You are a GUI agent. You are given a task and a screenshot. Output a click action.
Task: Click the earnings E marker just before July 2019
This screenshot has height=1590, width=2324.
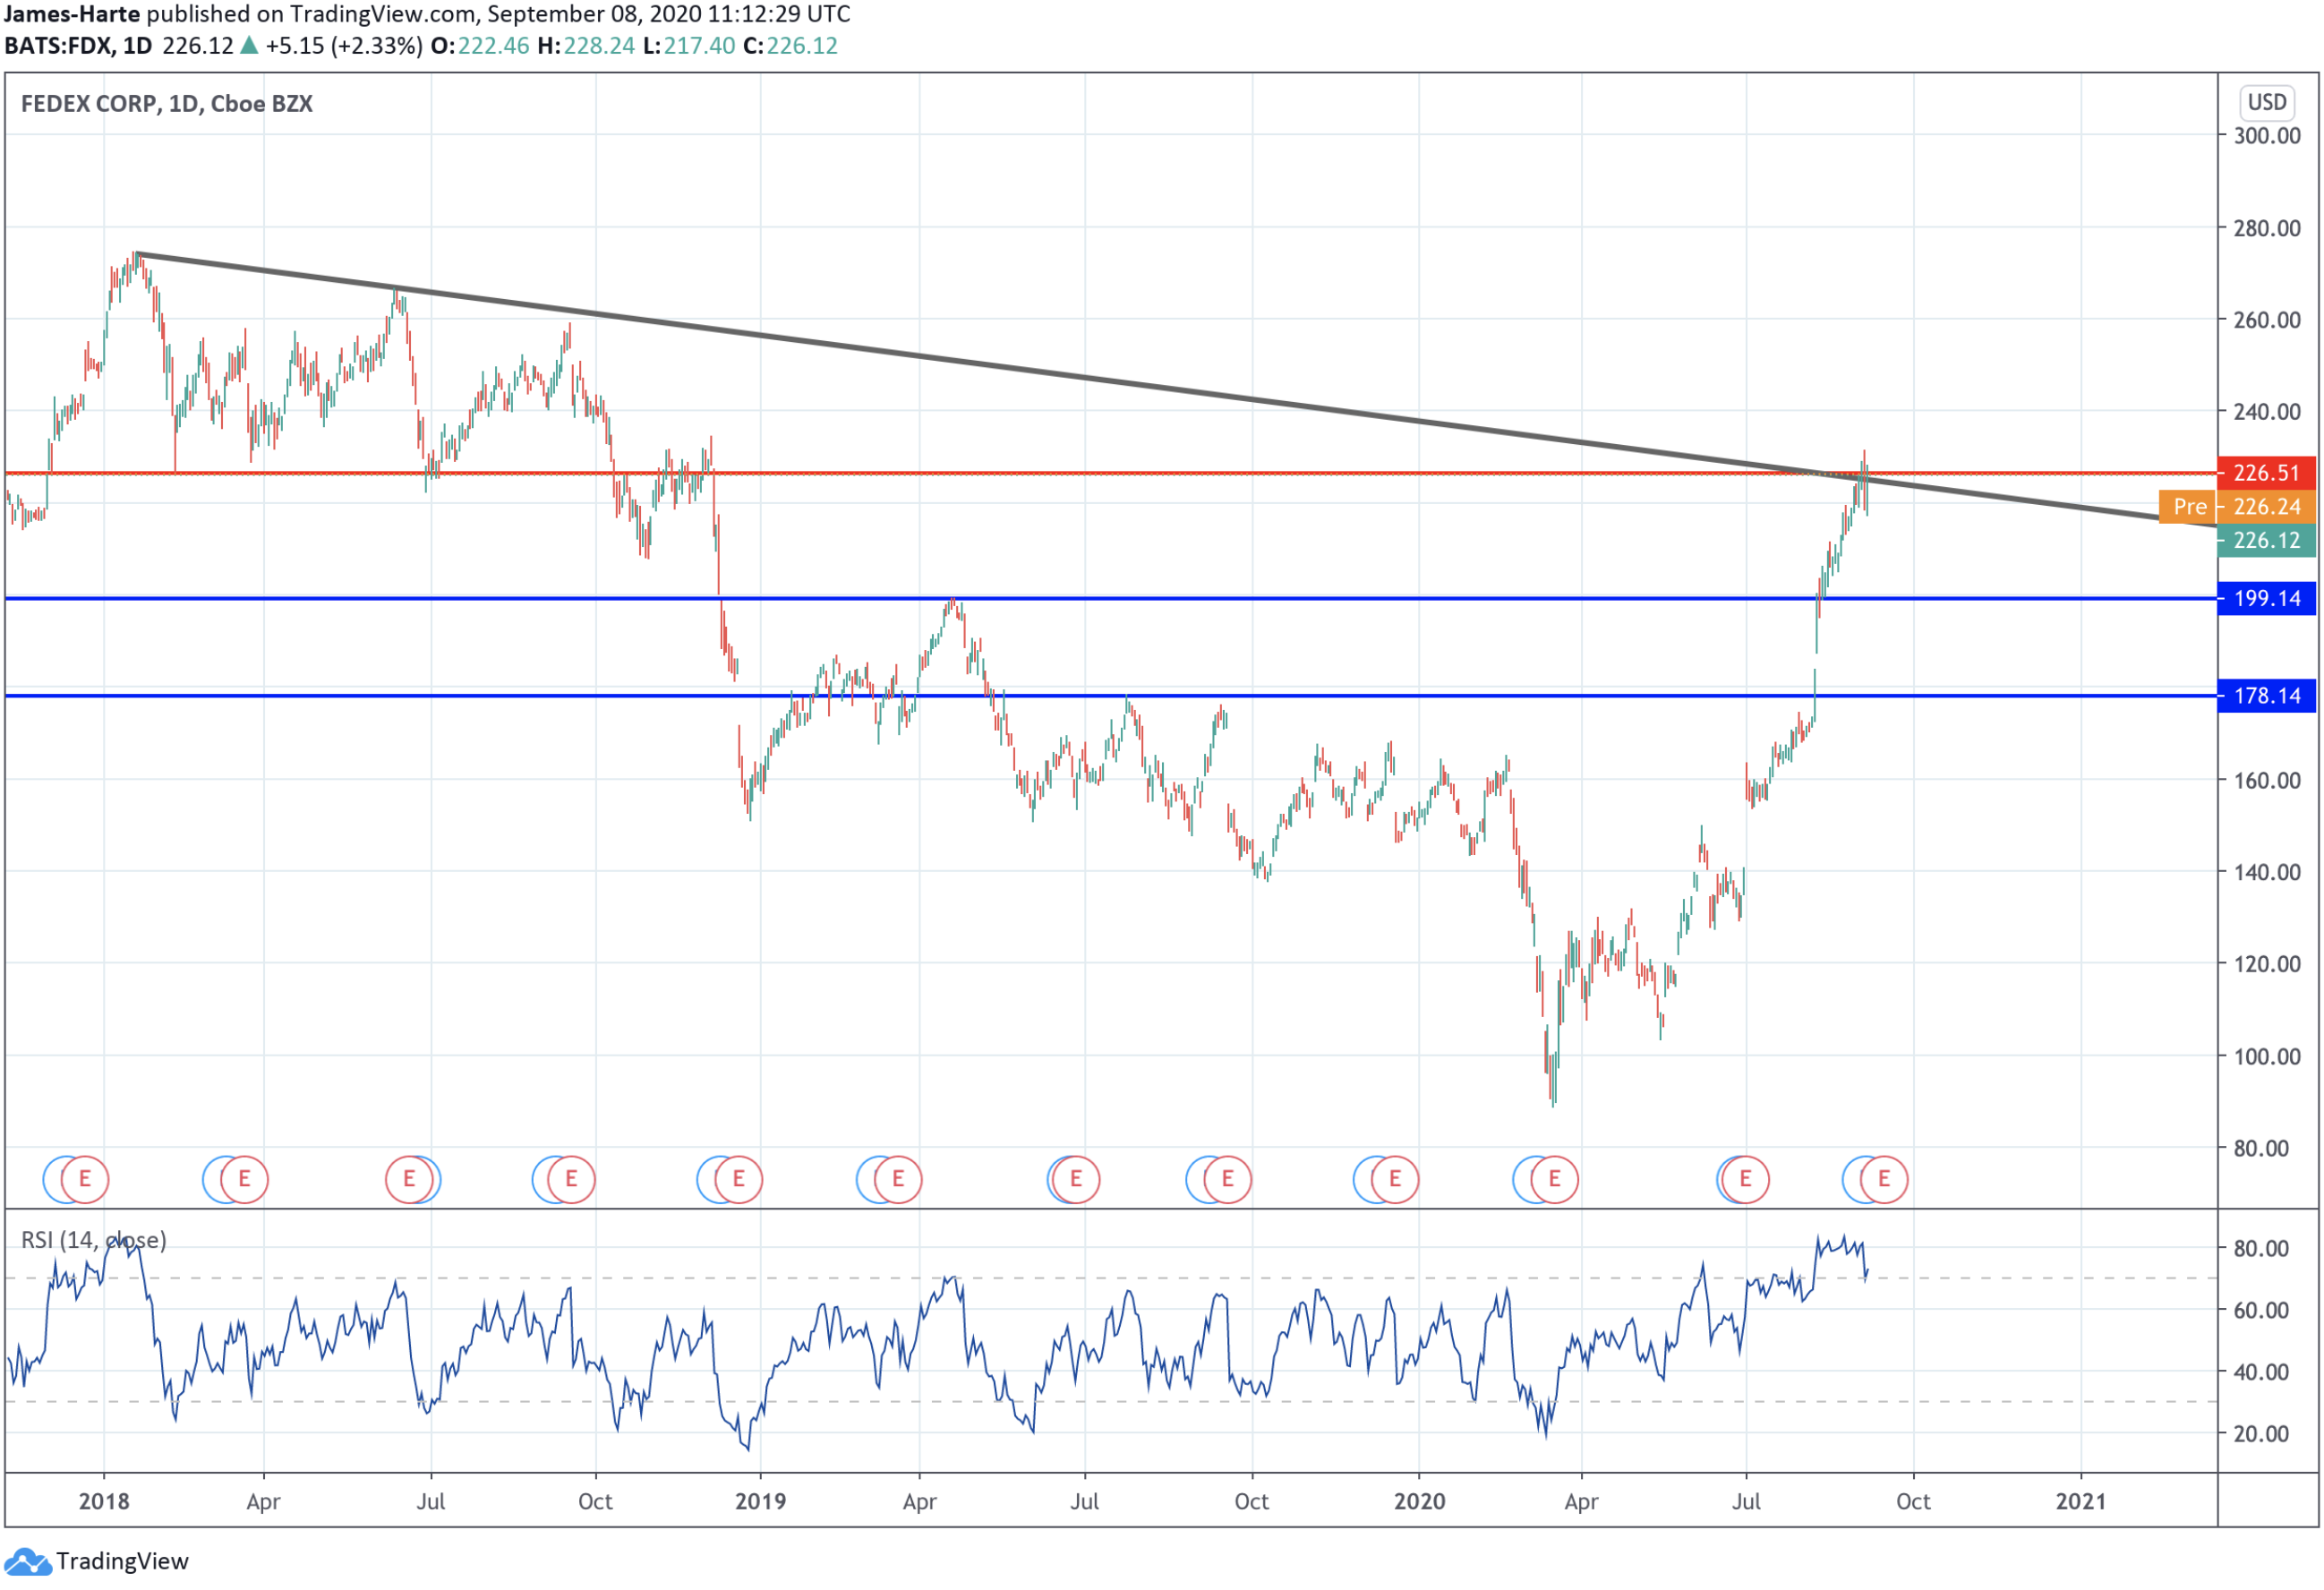[1076, 1179]
